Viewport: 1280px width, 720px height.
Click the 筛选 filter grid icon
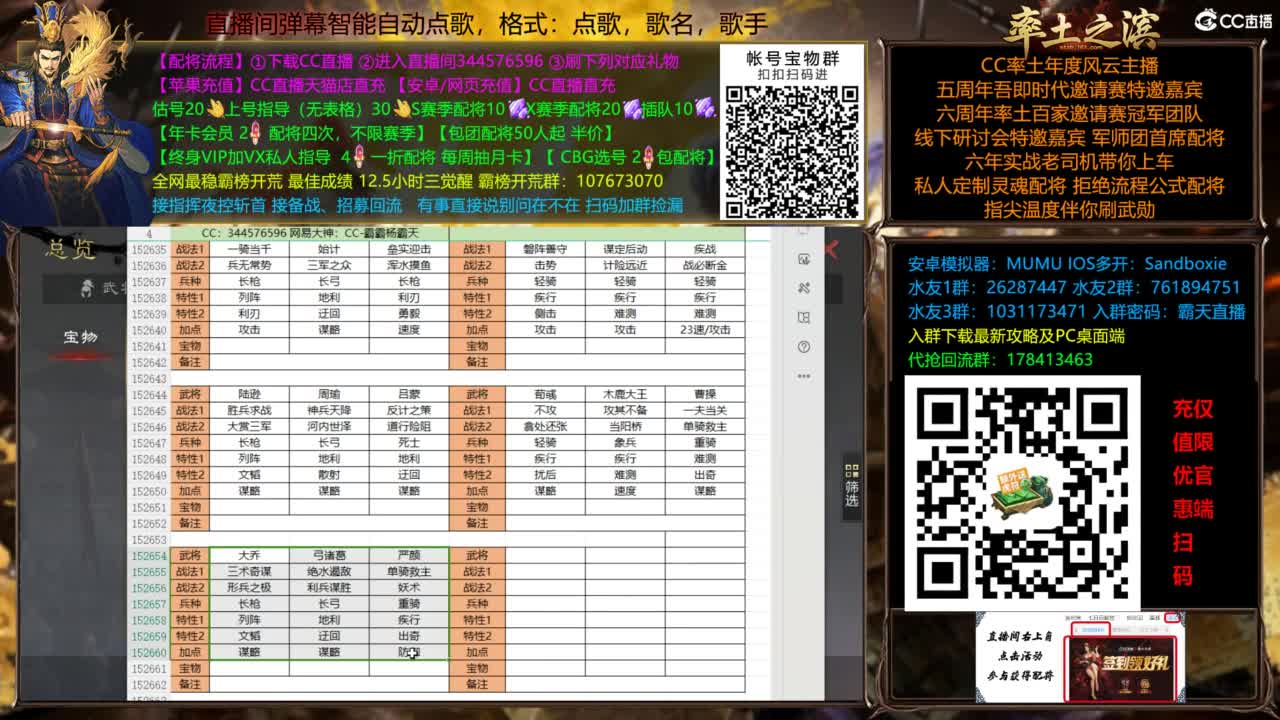pyautogui.click(x=850, y=470)
